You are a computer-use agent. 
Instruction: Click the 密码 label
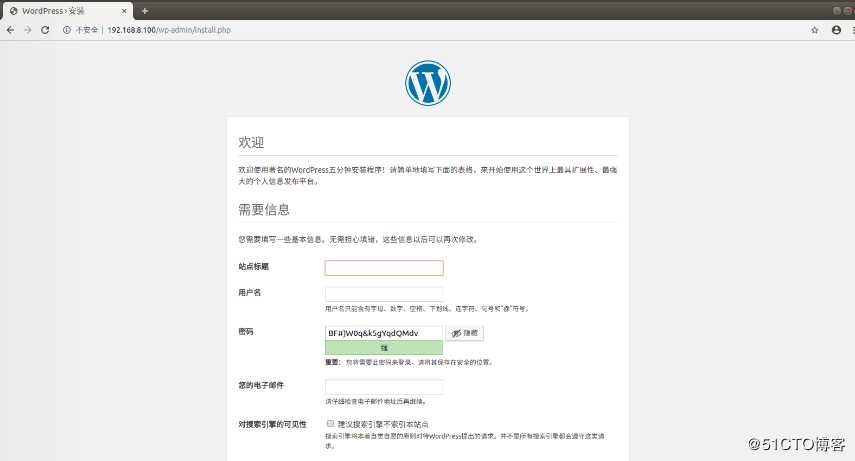click(246, 331)
